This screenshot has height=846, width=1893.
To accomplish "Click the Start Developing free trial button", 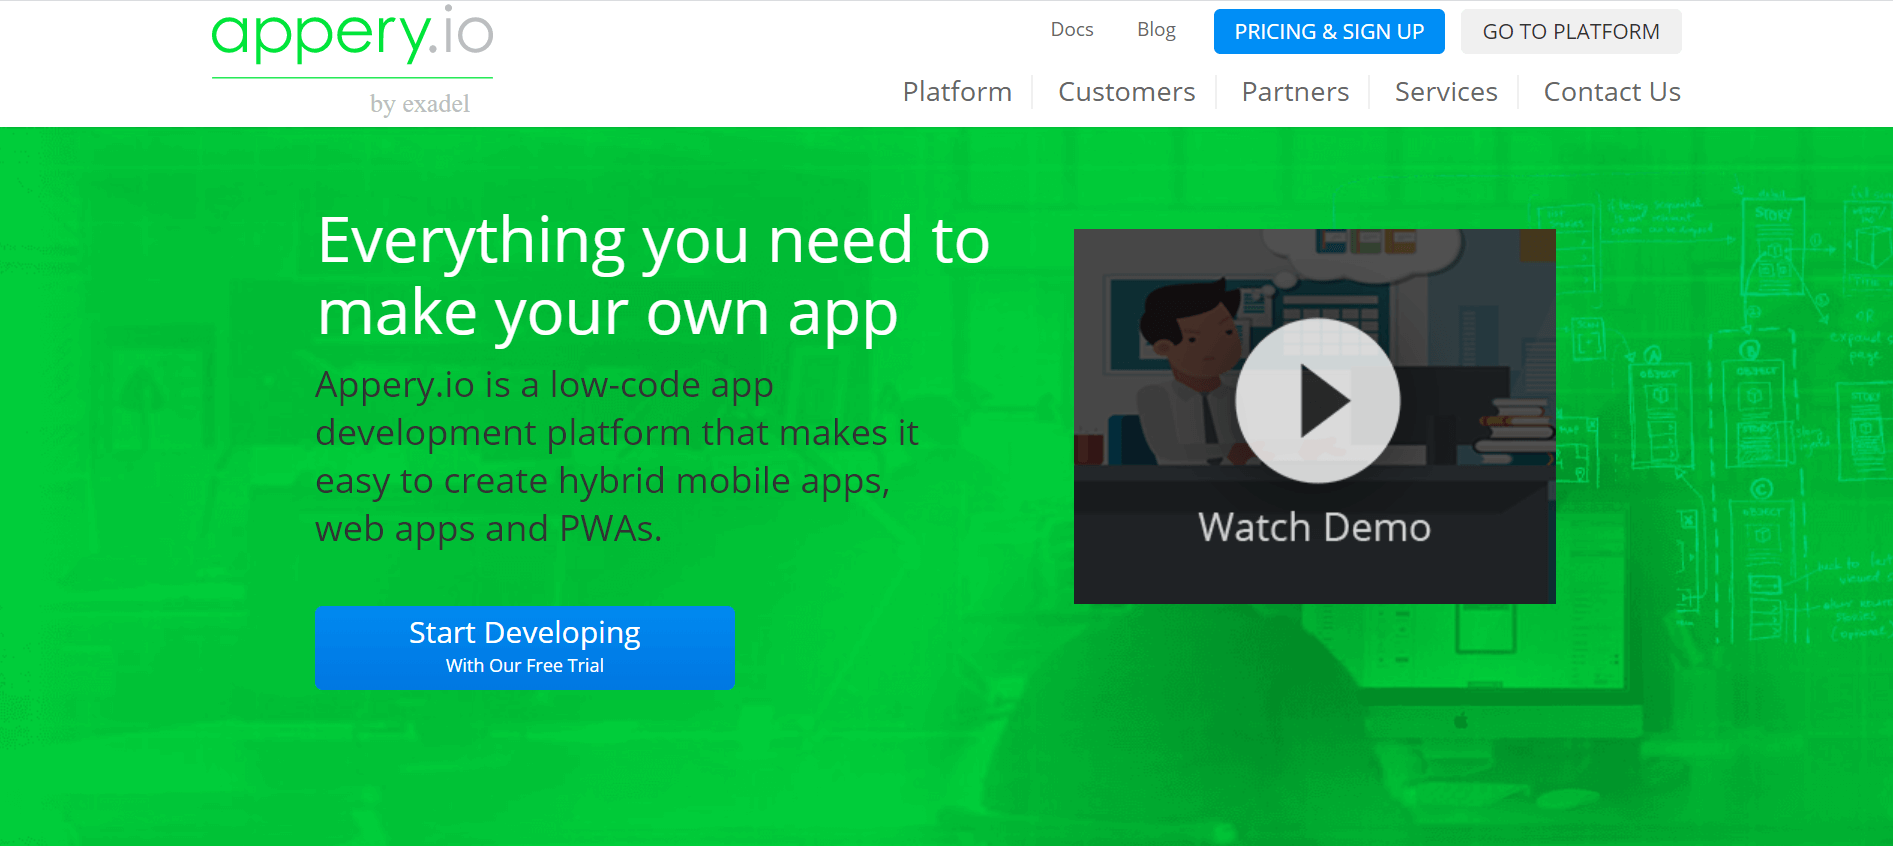I will click(x=524, y=647).
